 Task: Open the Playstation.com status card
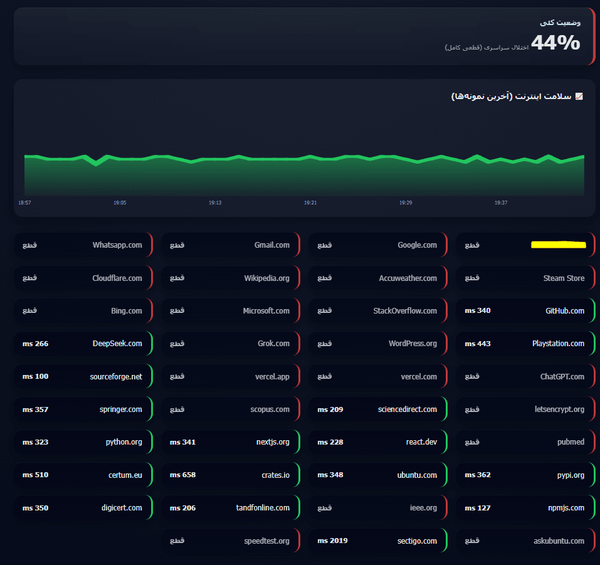tap(526, 344)
